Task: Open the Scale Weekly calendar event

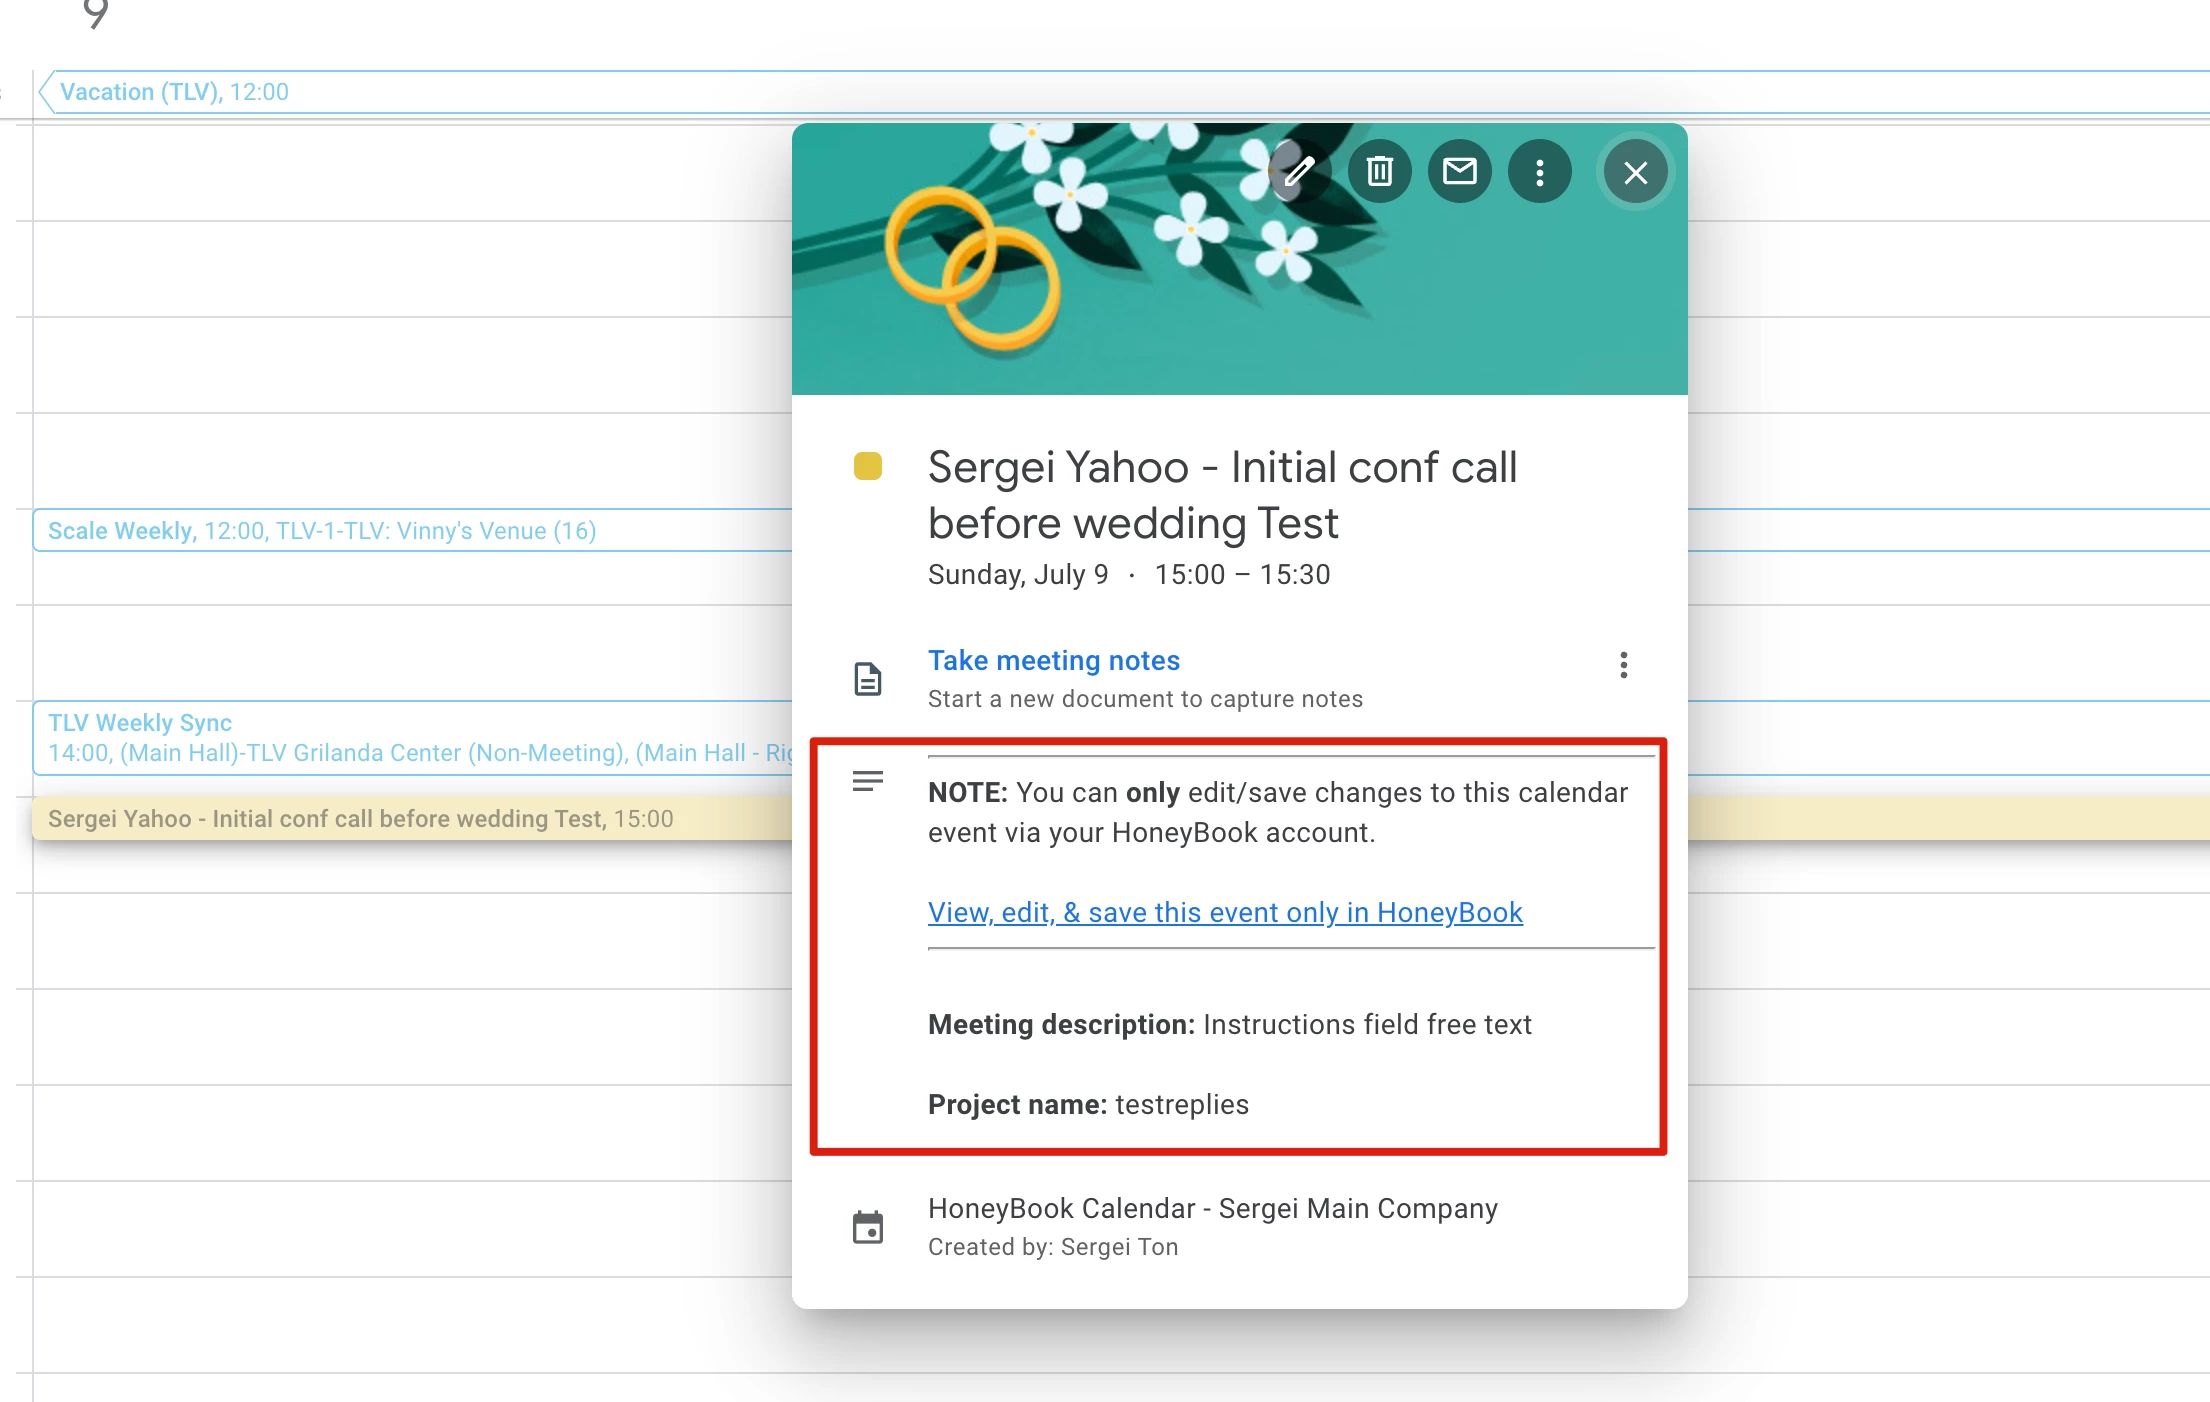Action: coord(320,530)
